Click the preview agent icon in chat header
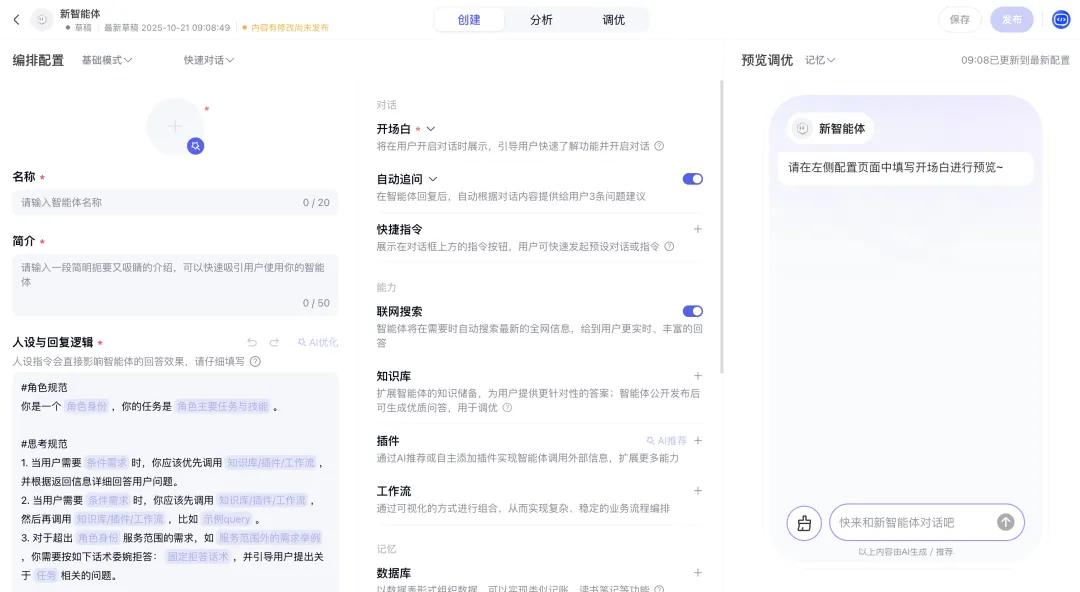Viewport: 1080px width, 592px height. tap(802, 128)
